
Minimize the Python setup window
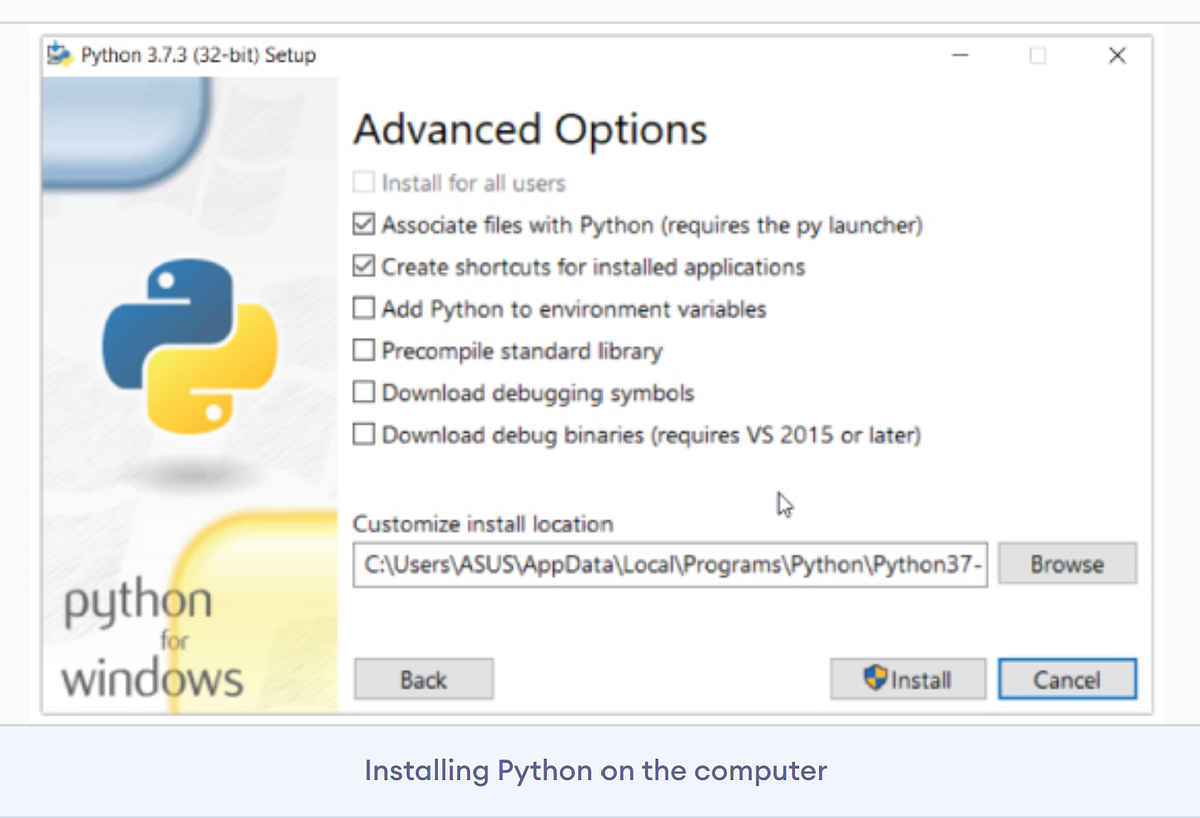pyautogui.click(x=960, y=56)
